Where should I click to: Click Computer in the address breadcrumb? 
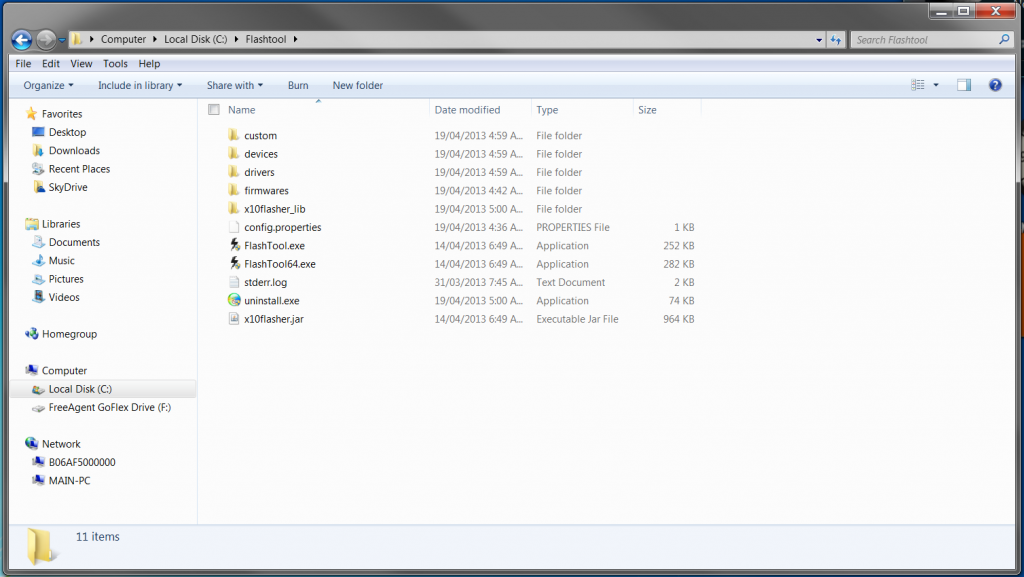[123, 39]
